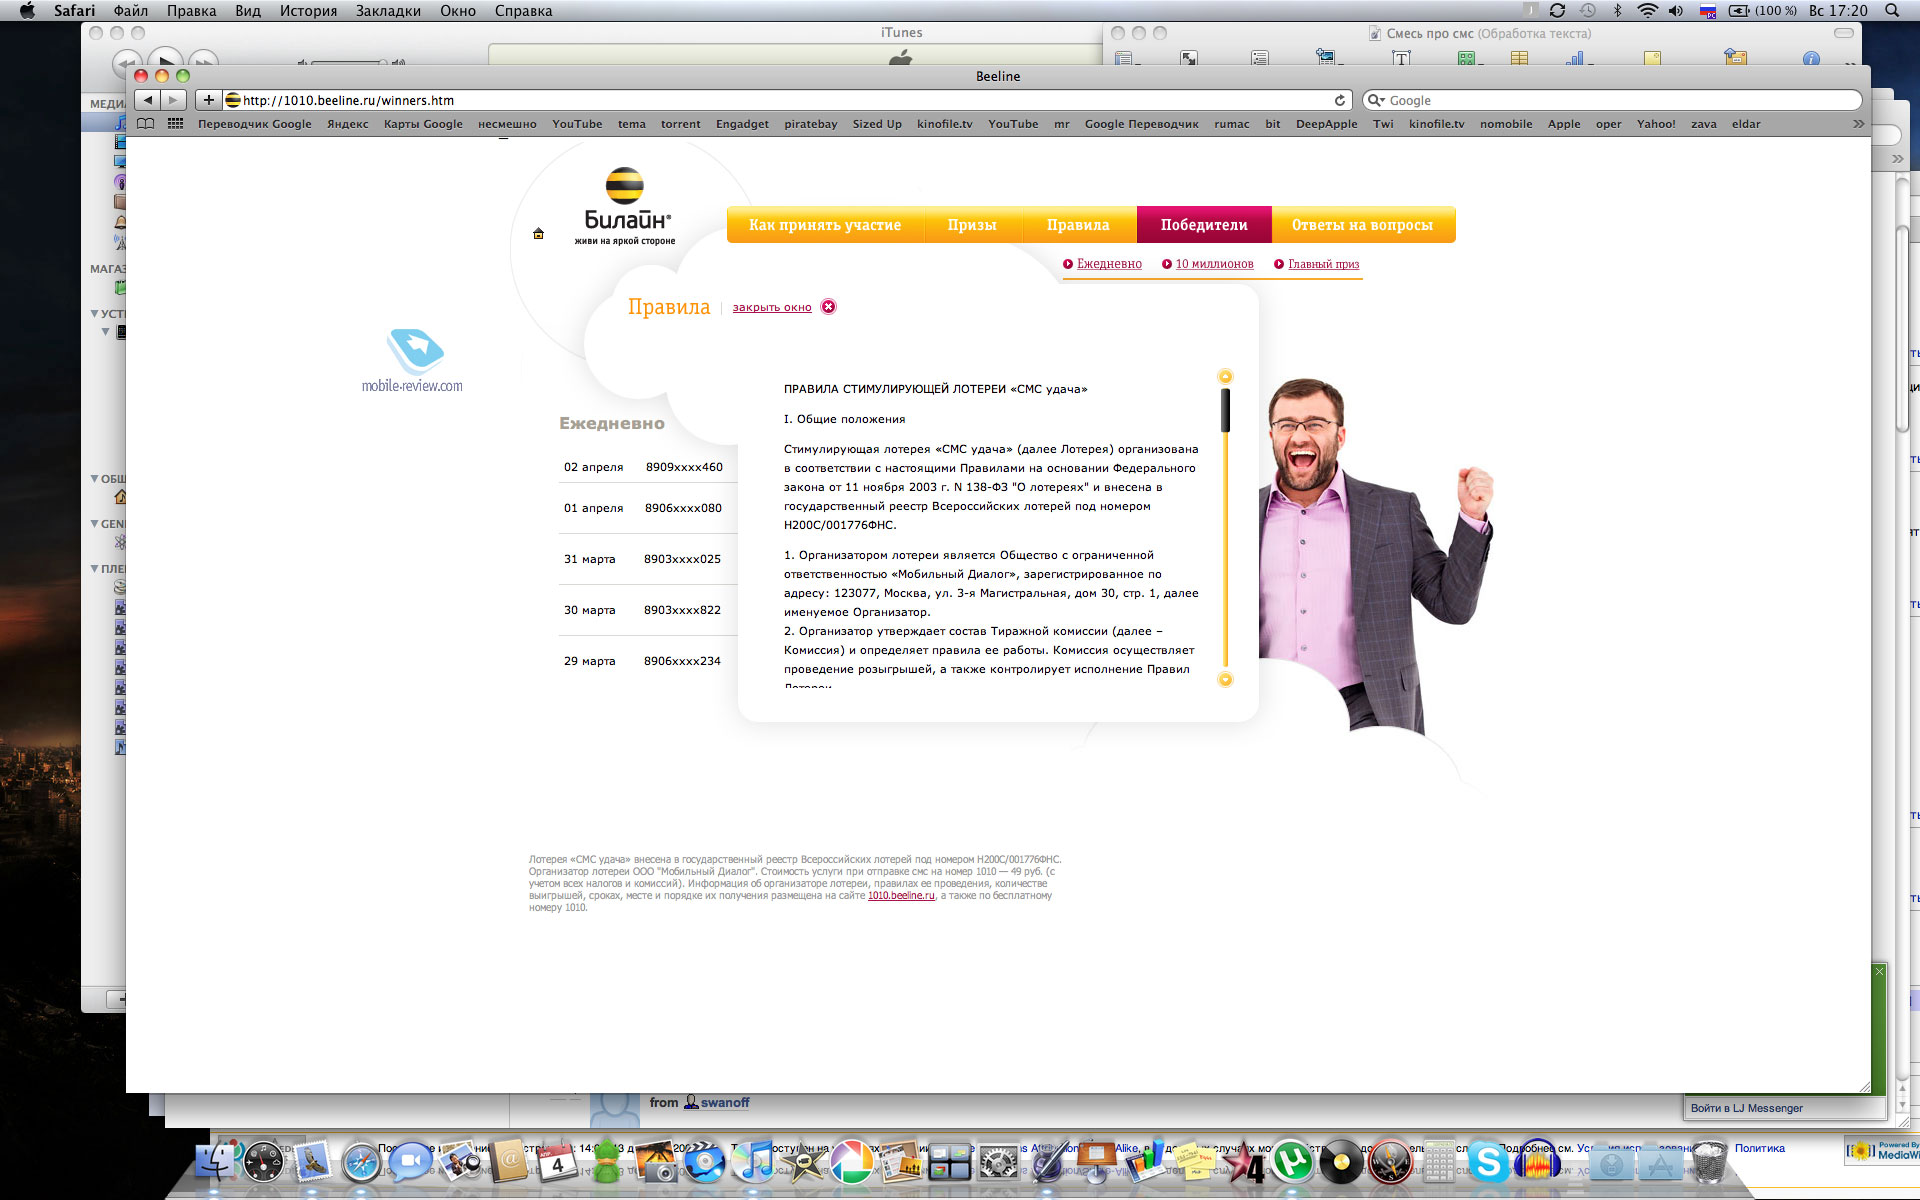Image resolution: width=1920 pixels, height=1200 pixels.
Task: Open the Файл menu
Action: point(131,10)
